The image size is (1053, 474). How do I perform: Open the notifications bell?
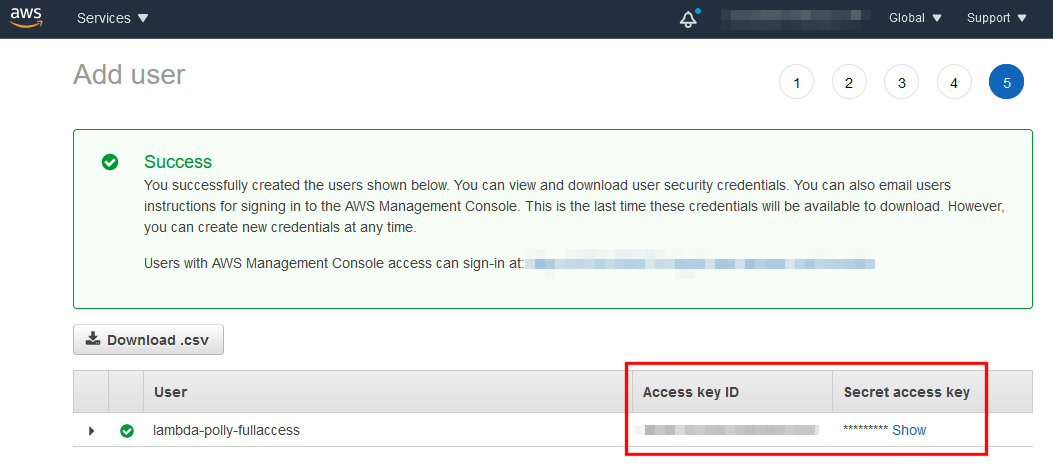coord(688,19)
